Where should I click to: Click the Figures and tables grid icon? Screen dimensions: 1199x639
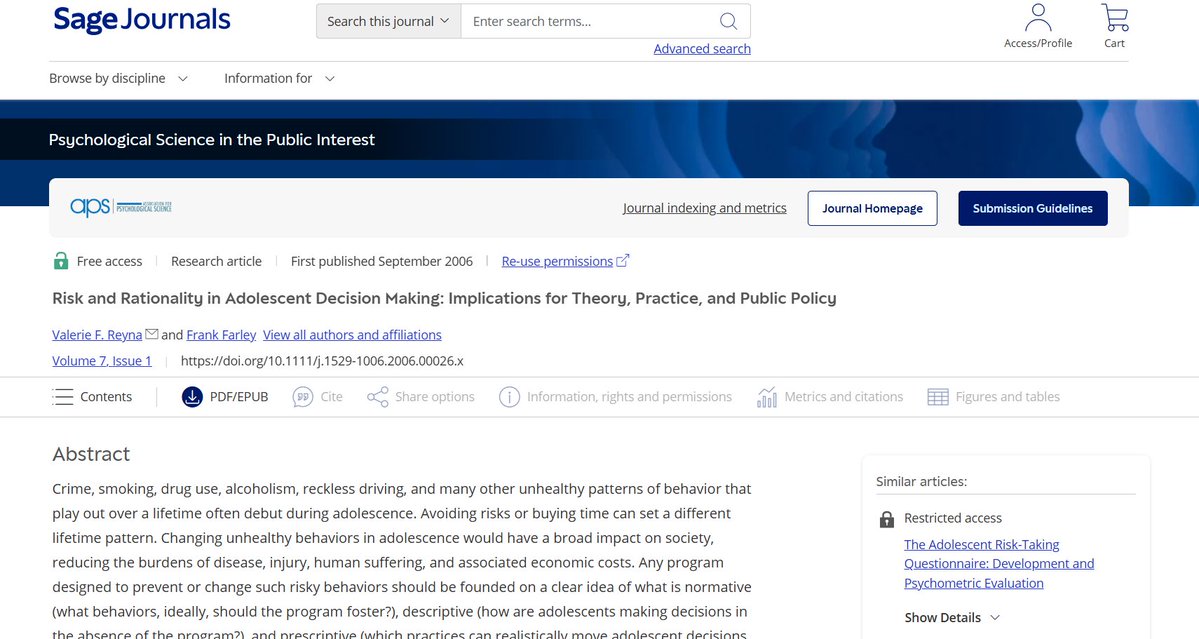click(x=937, y=397)
